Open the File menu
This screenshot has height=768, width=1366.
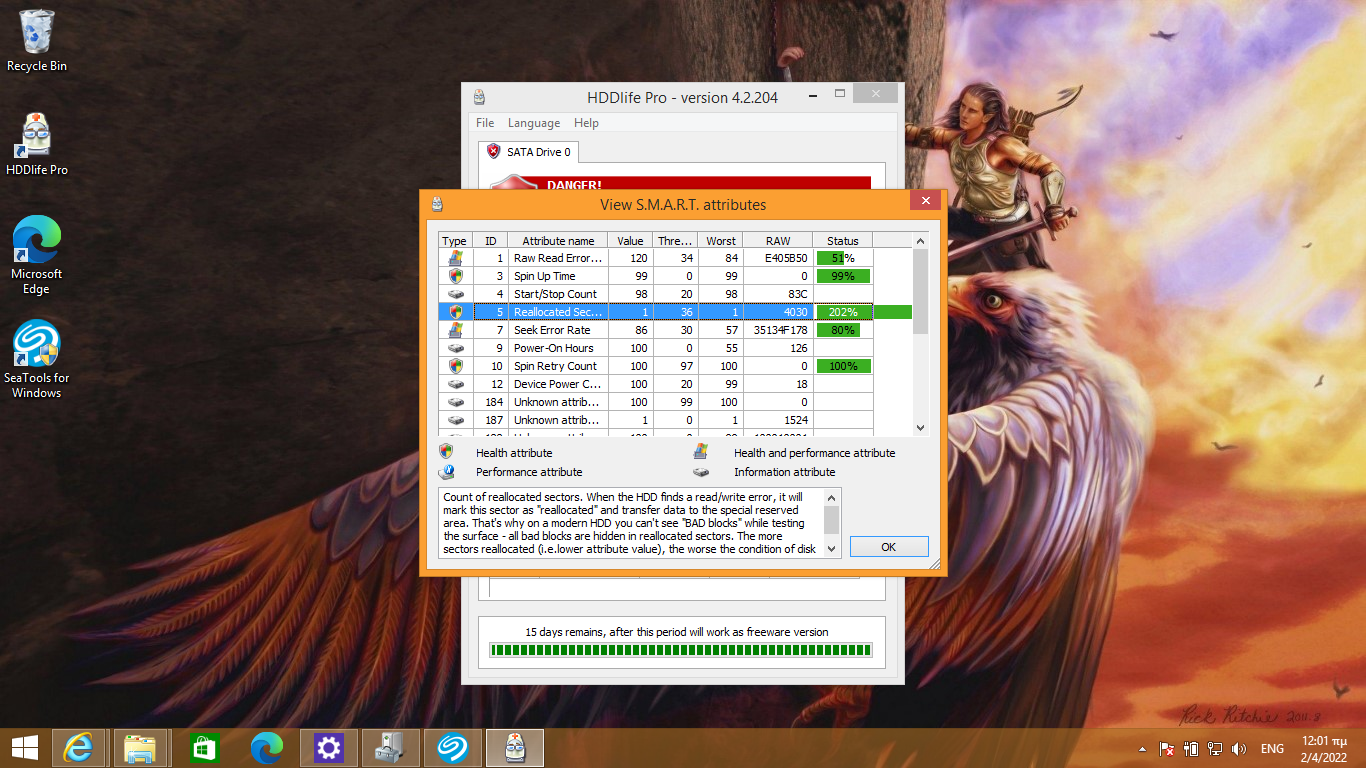point(485,123)
